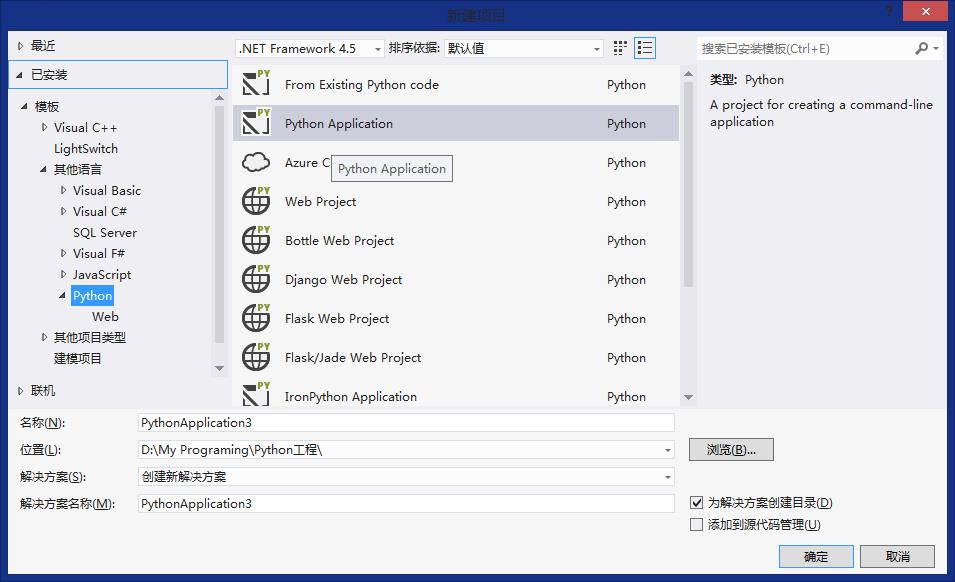The height and width of the screenshot is (582, 955).
Task: Collapse the Python tree node
Action: click(63, 296)
